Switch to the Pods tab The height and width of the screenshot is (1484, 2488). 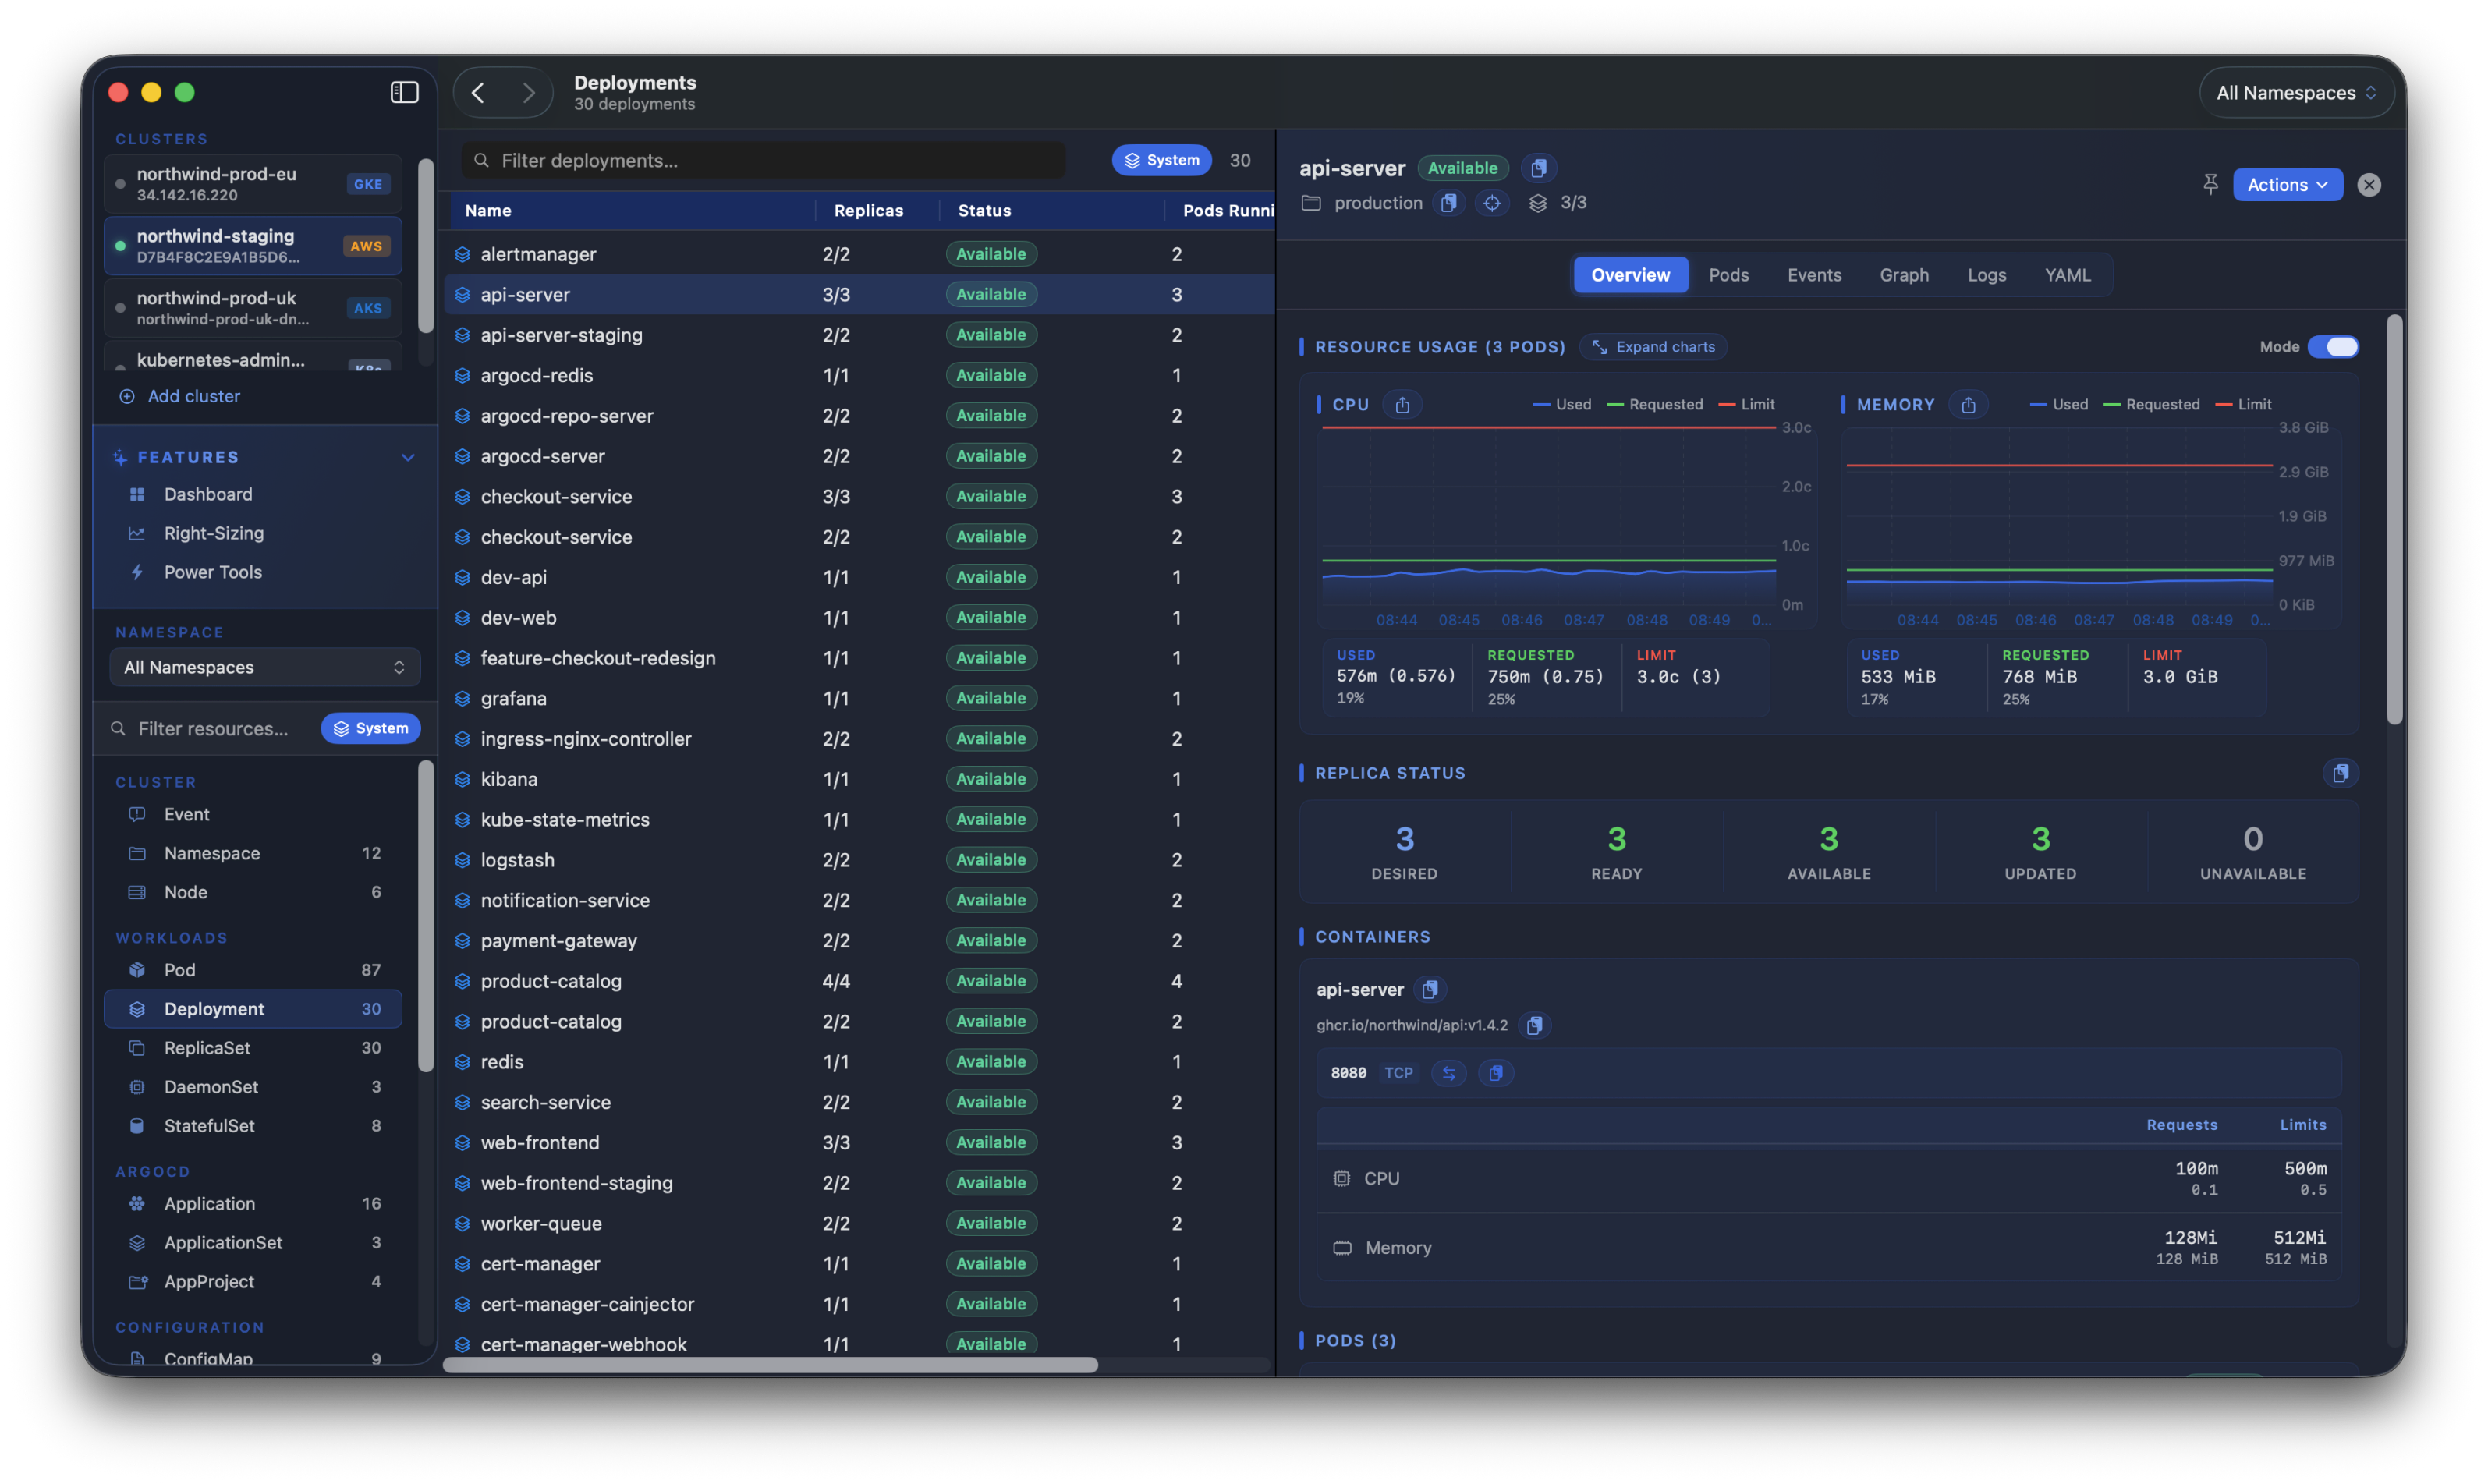click(x=1728, y=275)
